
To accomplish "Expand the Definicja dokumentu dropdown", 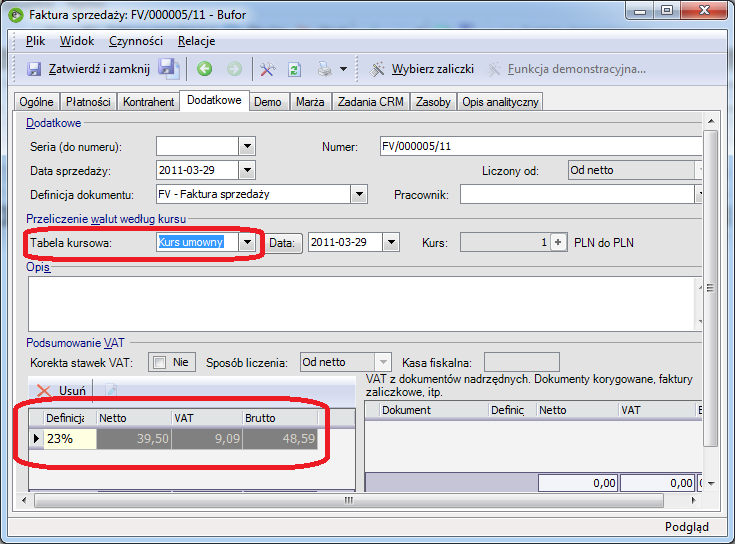I will point(359,194).
